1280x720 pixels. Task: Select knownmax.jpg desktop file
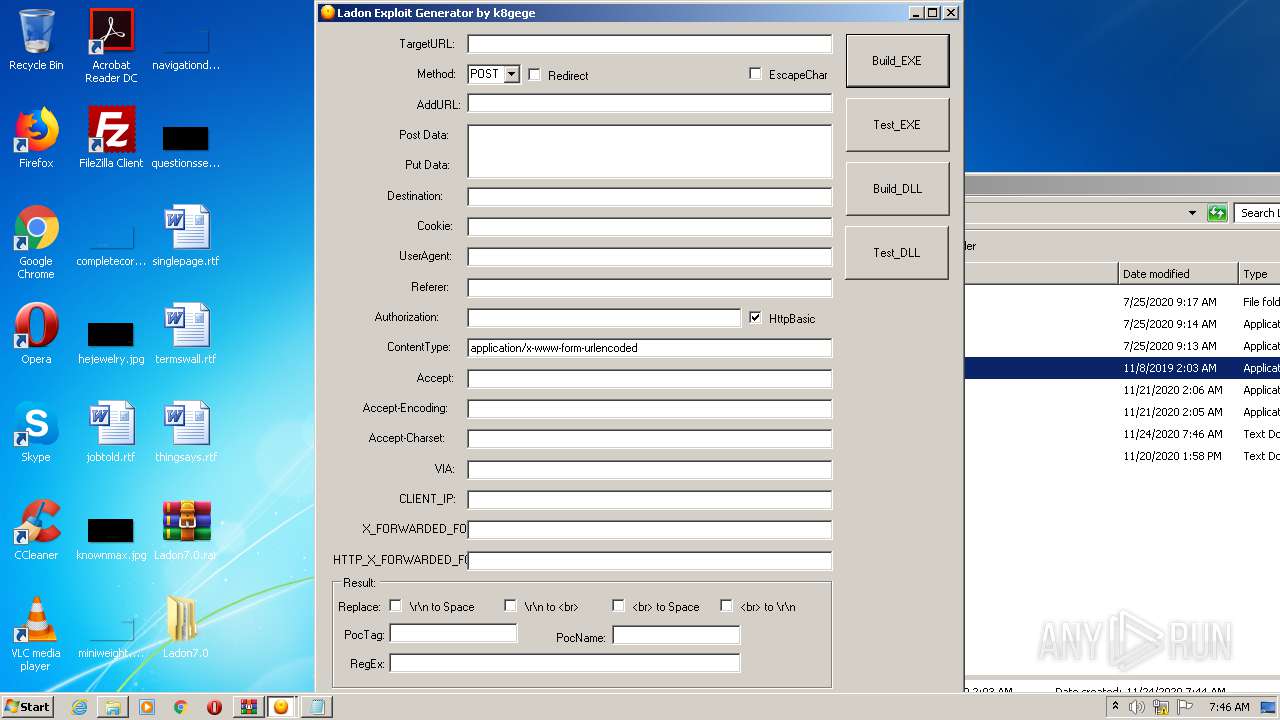pyautogui.click(x=111, y=537)
